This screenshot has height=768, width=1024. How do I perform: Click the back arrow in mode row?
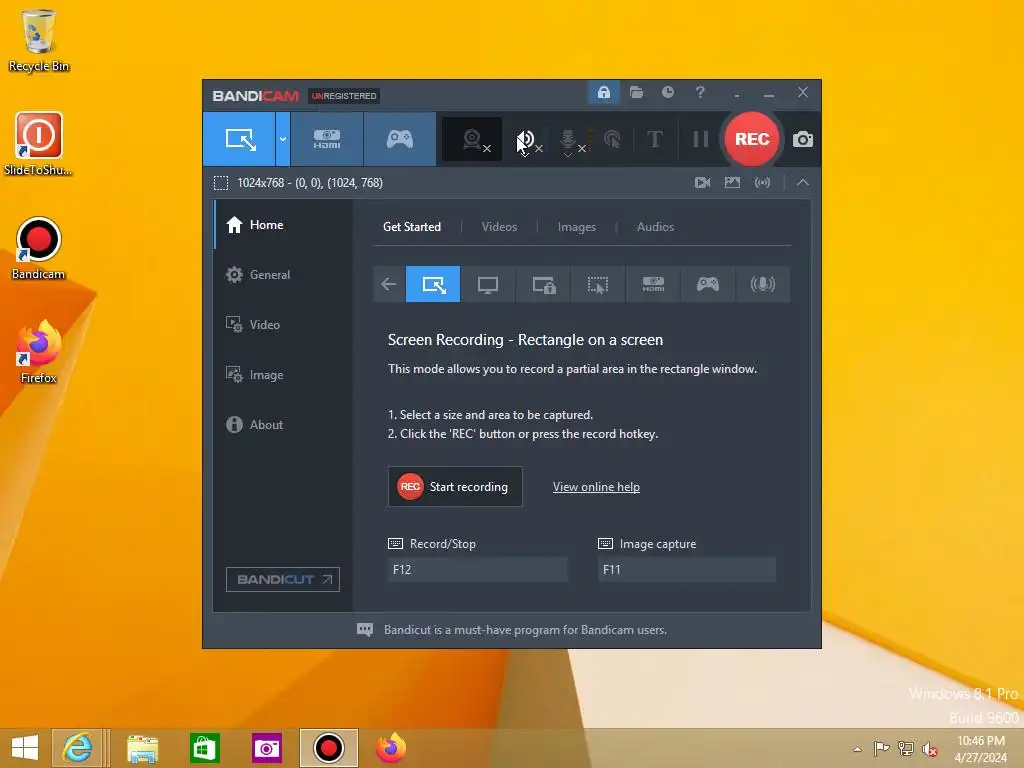389,284
